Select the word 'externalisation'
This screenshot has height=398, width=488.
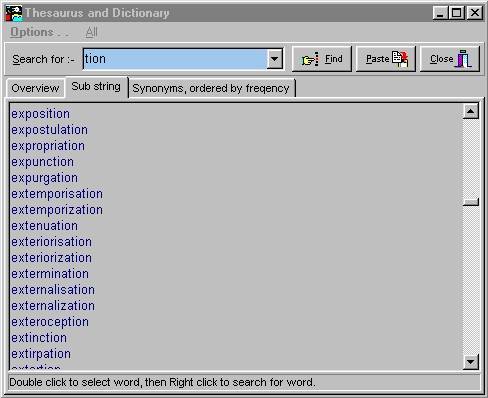53,290
